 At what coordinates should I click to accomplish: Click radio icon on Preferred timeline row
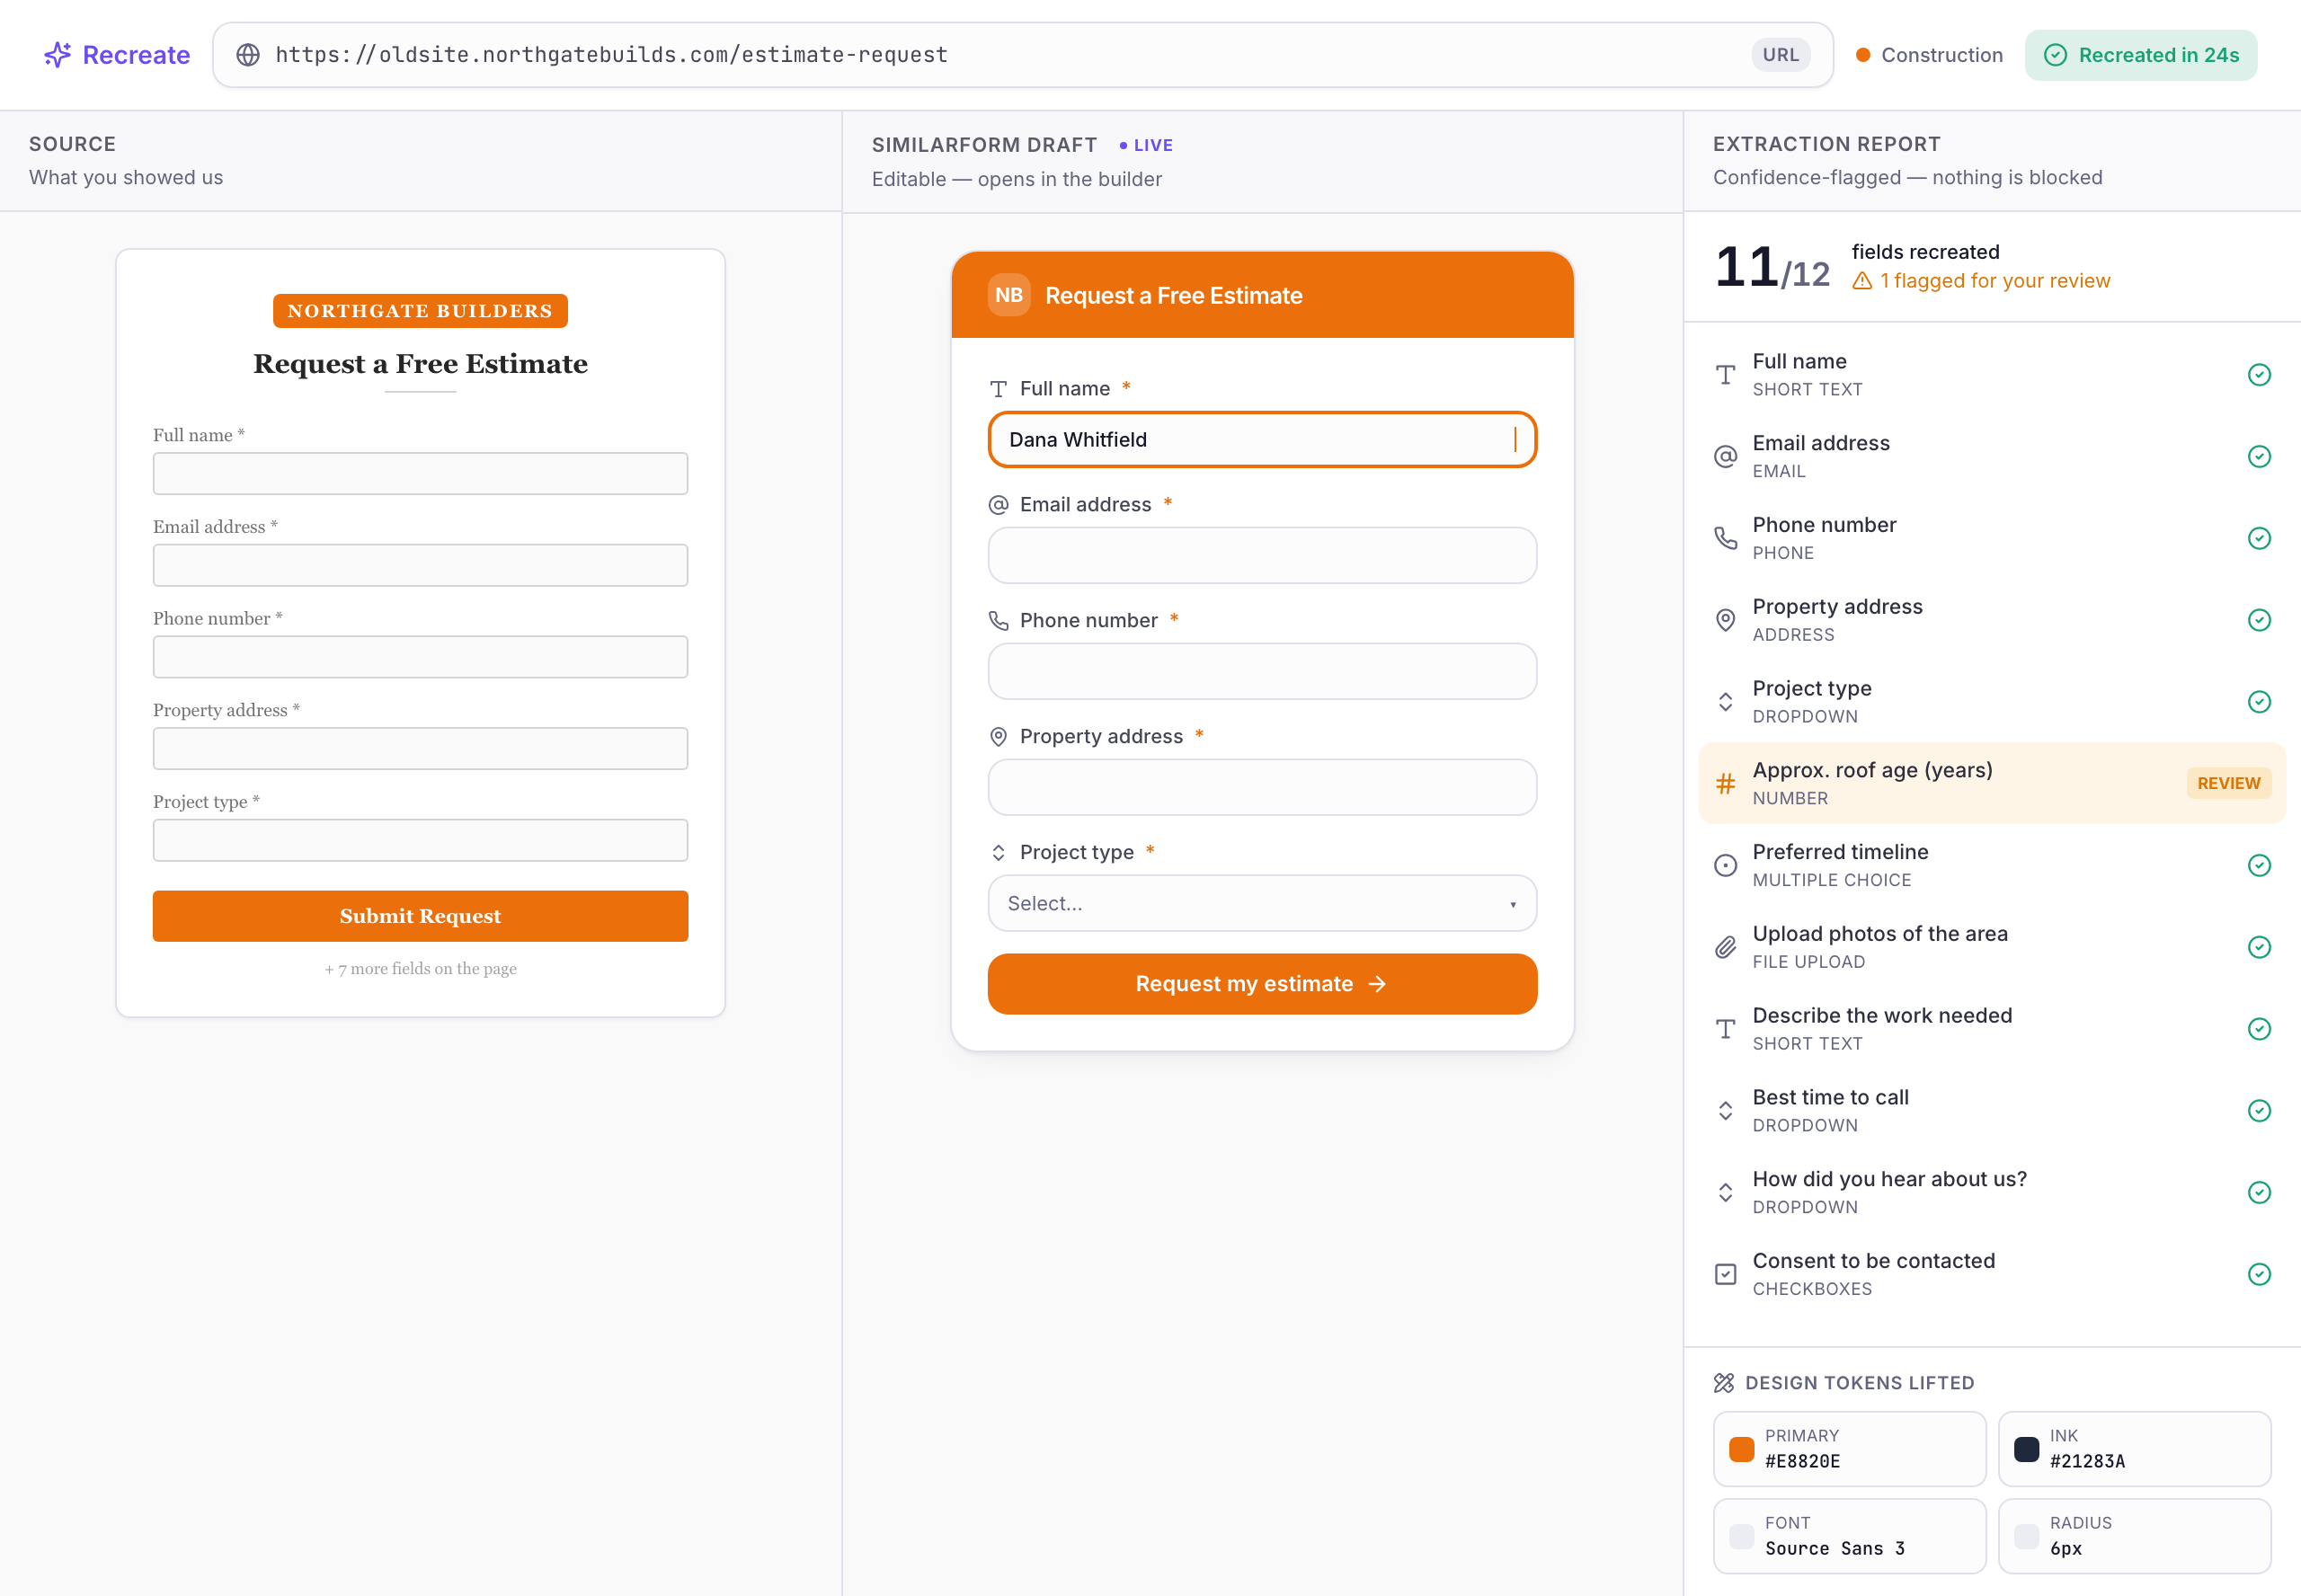(x=1725, y=865)
